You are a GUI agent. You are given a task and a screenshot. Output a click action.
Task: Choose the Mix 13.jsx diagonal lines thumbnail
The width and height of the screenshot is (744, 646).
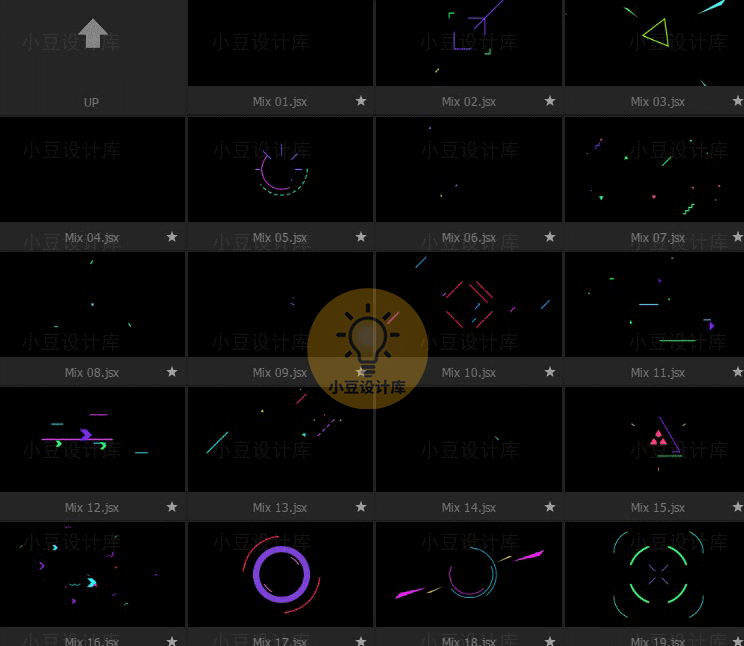pos(280,440)
